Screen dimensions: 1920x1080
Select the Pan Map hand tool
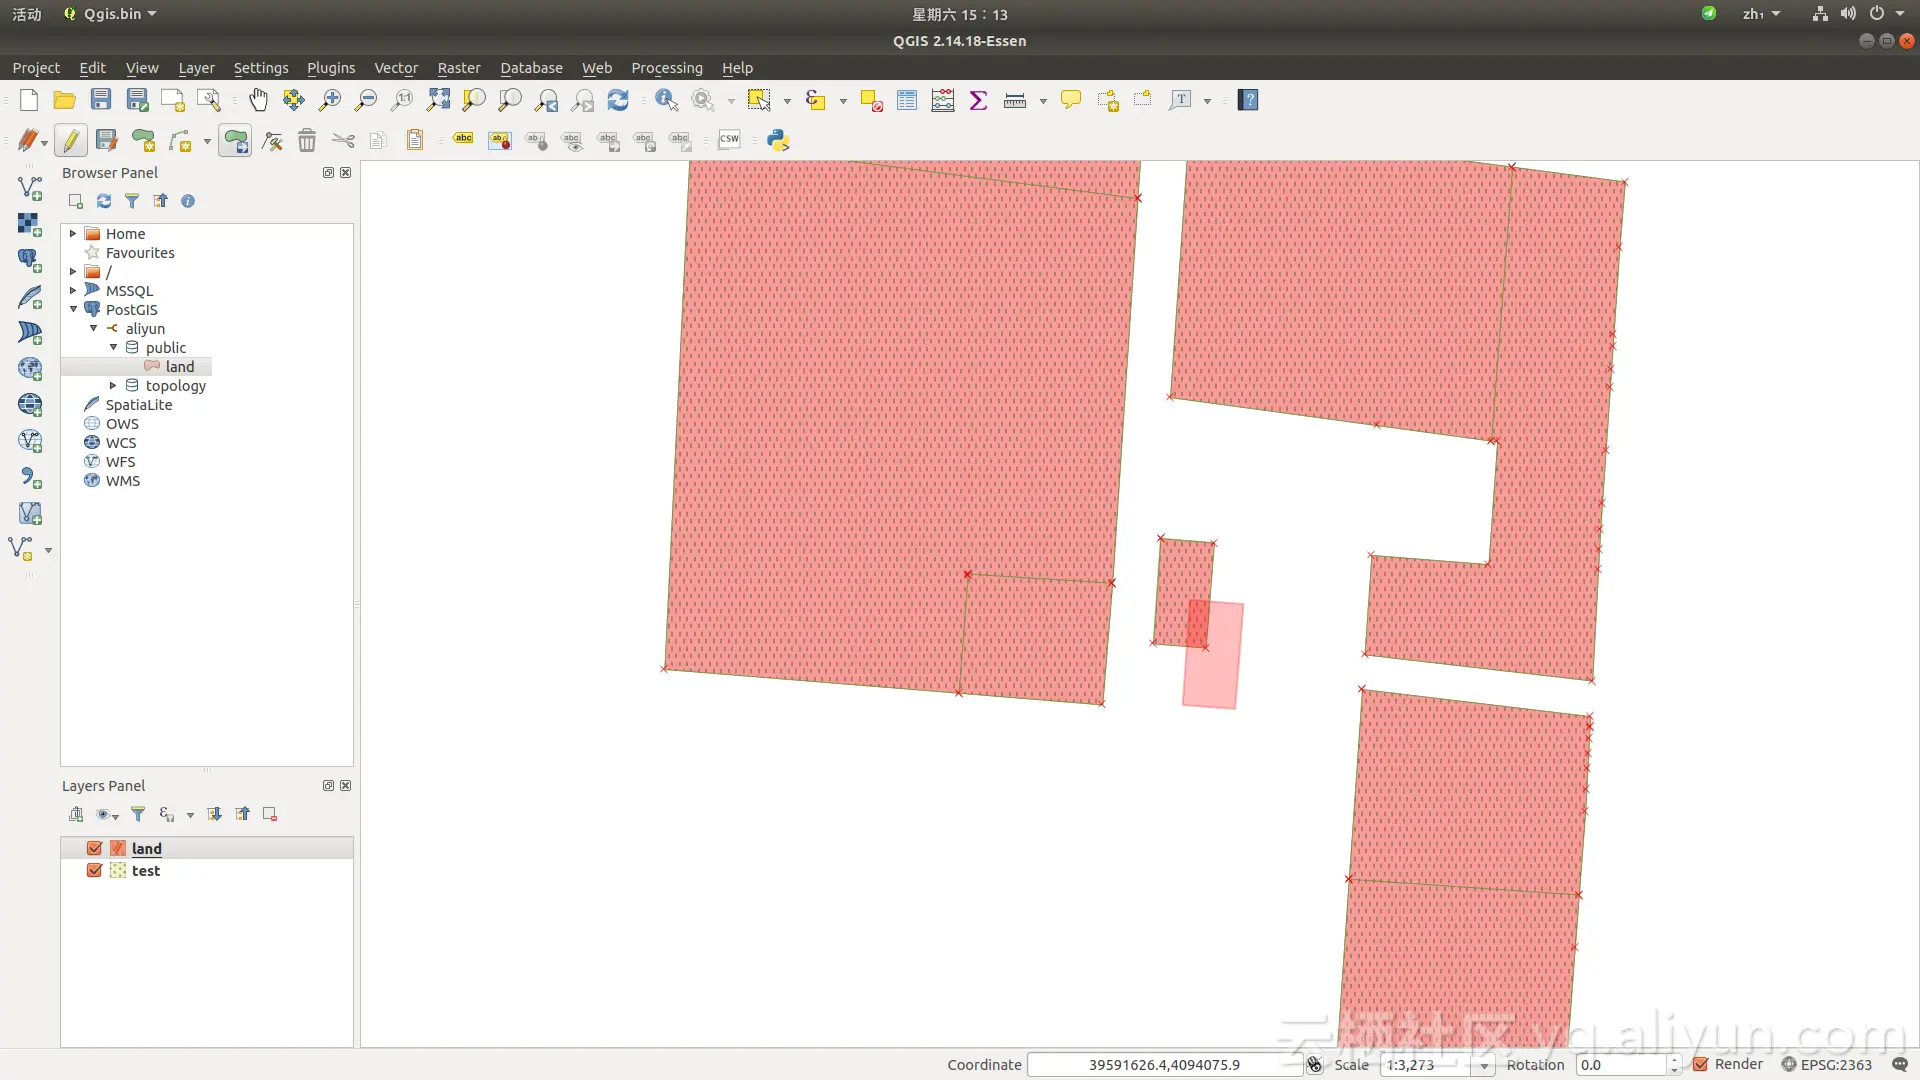click(x=258, y=100)
